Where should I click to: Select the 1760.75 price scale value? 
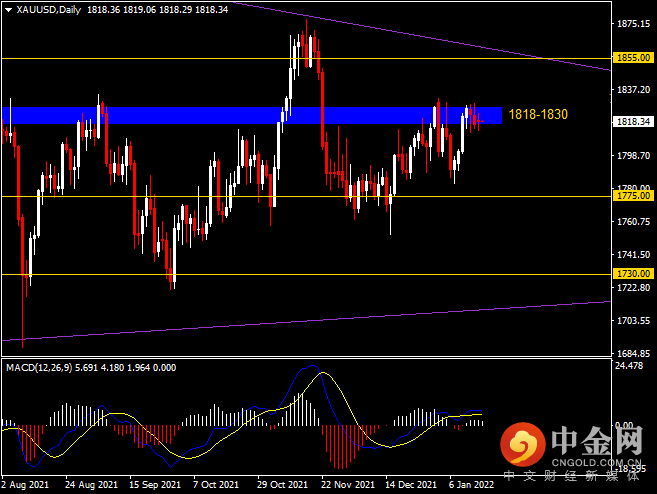pyautogui.click(x=634, y=221)
